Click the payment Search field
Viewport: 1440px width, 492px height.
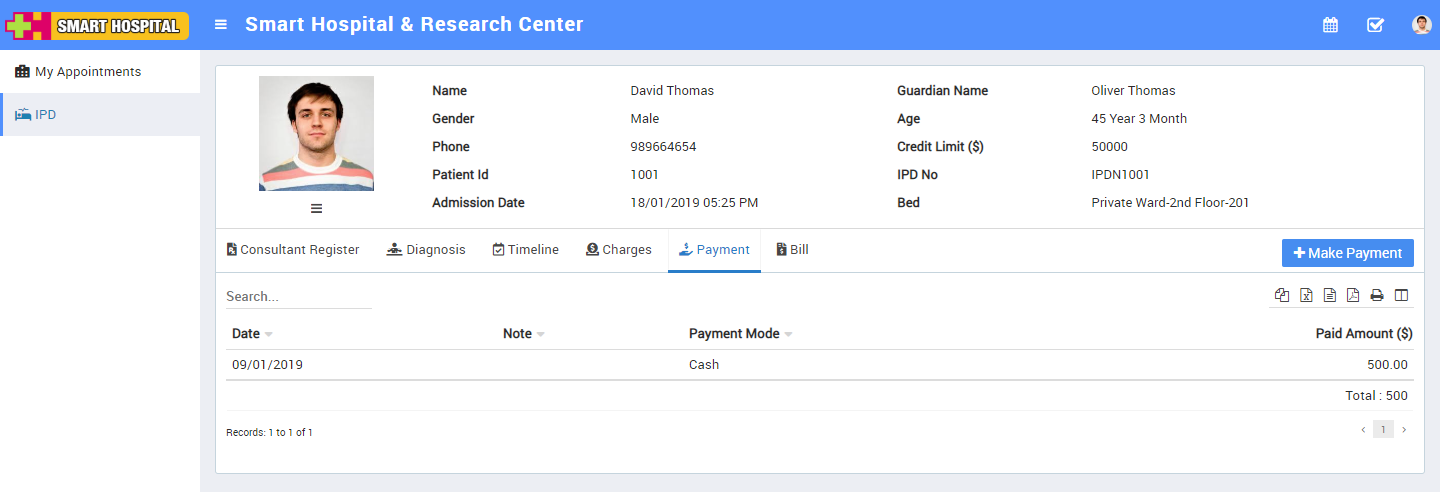click(298, 296)
